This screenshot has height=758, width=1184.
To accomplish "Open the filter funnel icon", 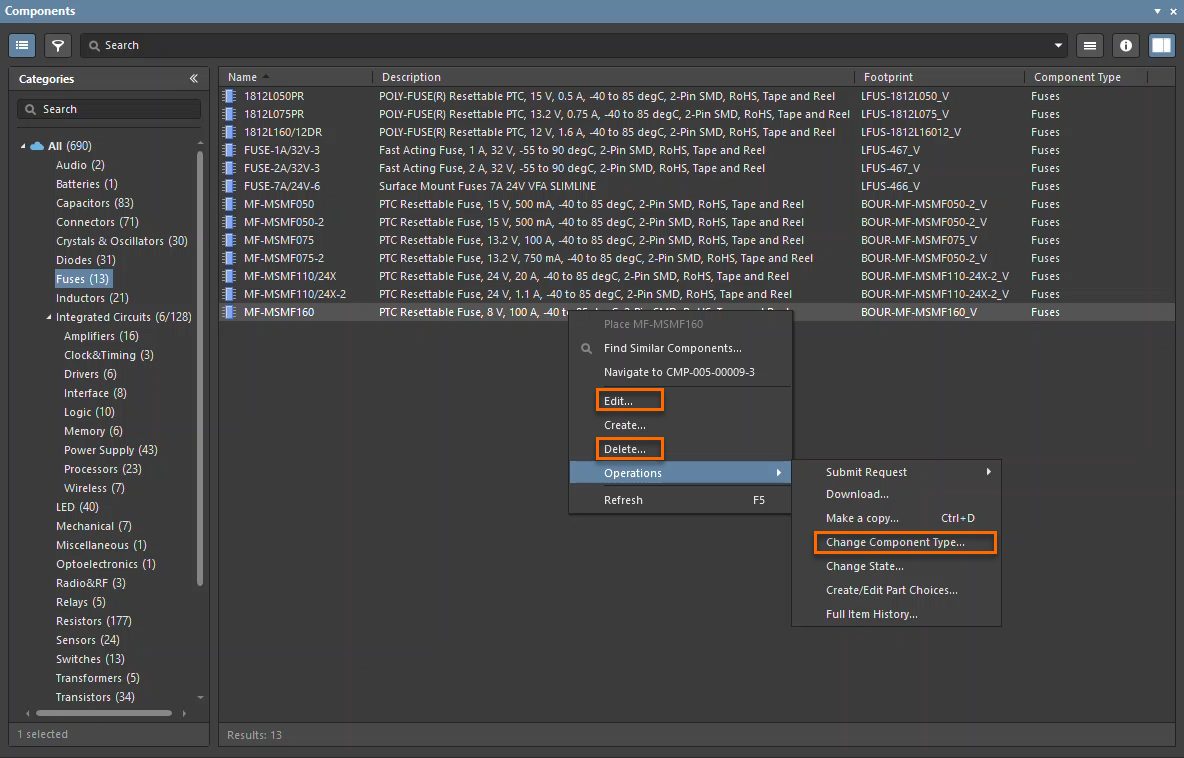I will pyautogui.click(x=57, y=45).
